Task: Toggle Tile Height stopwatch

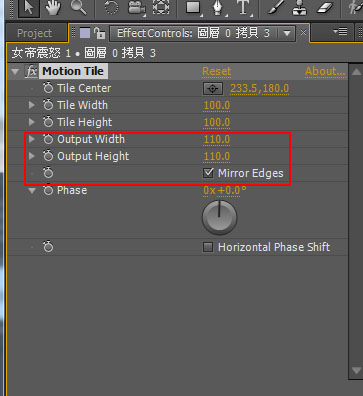Action: 48,122
